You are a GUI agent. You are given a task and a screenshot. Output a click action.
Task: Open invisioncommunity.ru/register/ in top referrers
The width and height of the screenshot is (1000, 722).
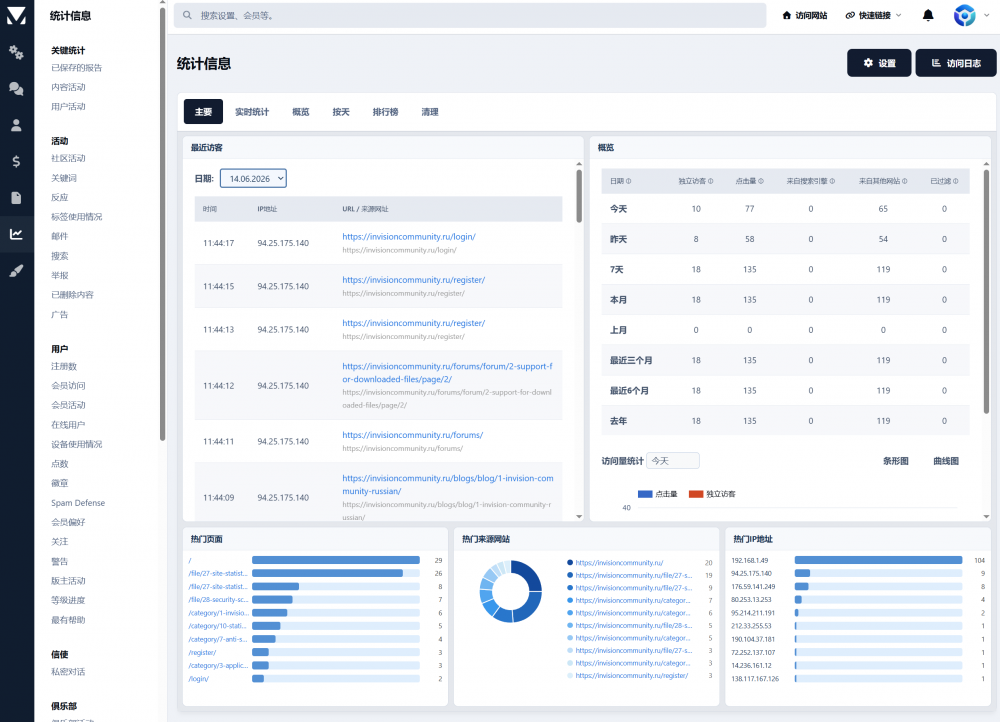[x=631, y=675]
